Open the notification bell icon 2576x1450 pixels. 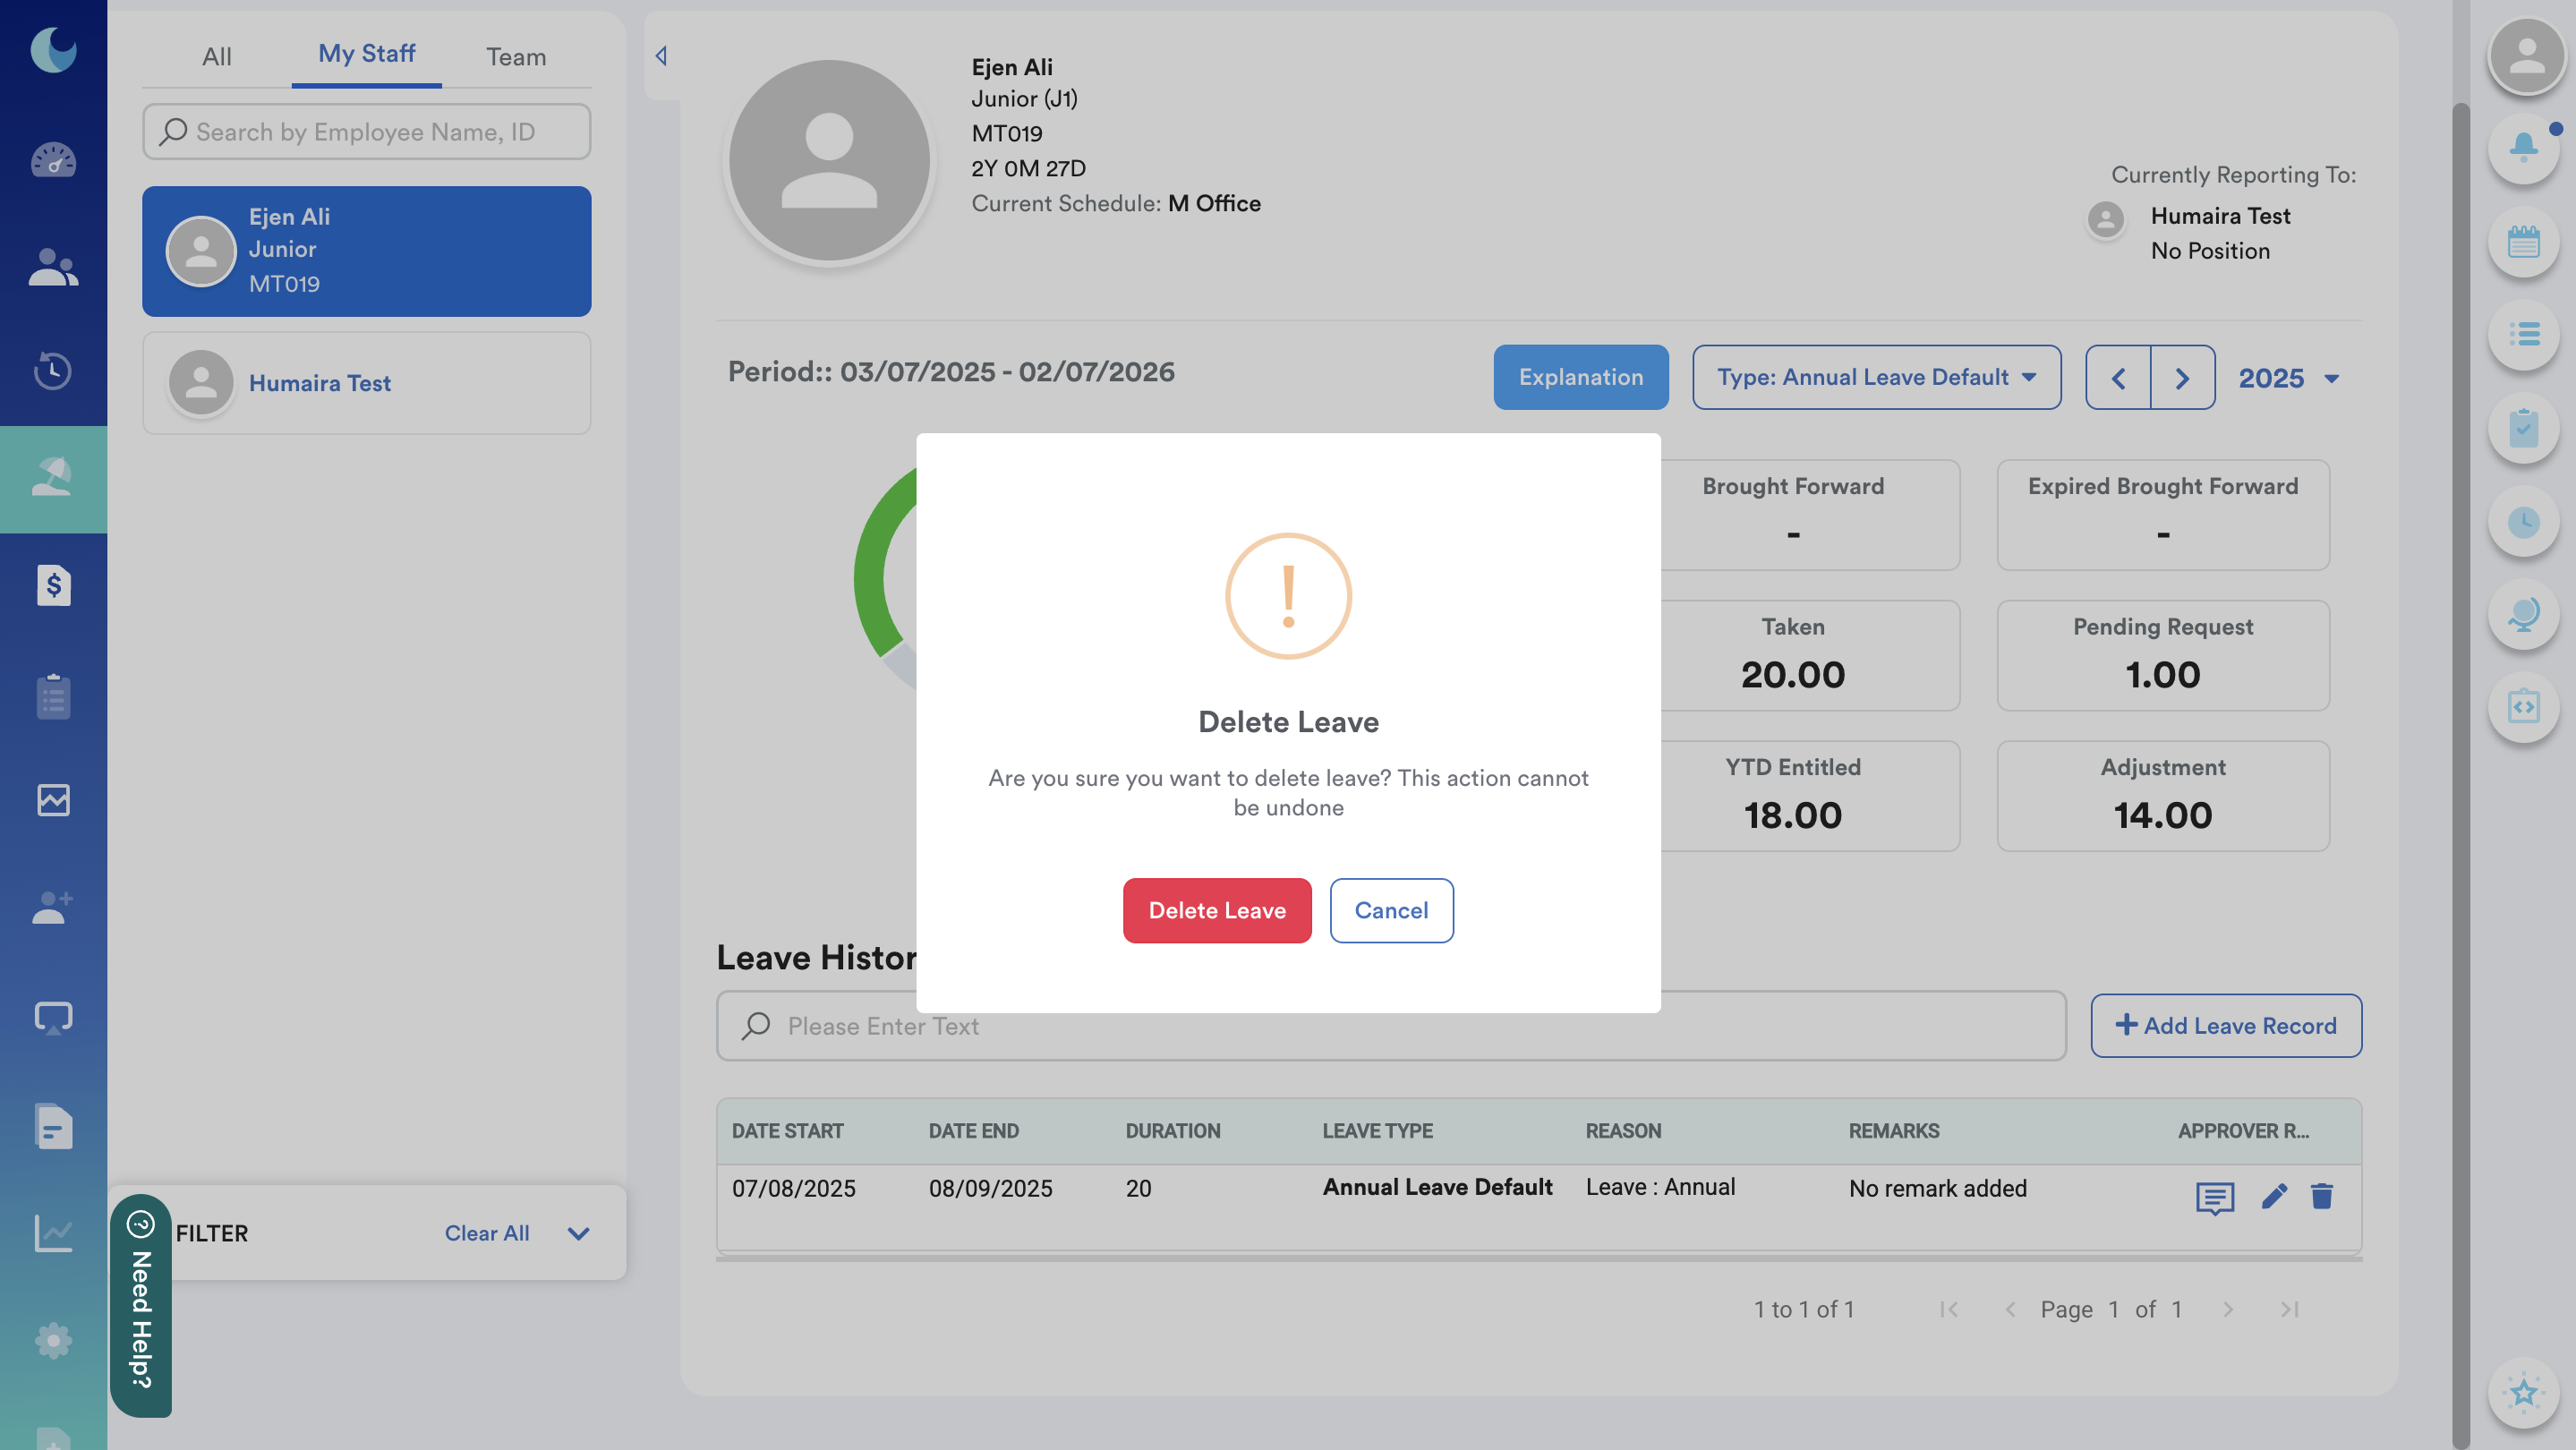pos(2523,147)
